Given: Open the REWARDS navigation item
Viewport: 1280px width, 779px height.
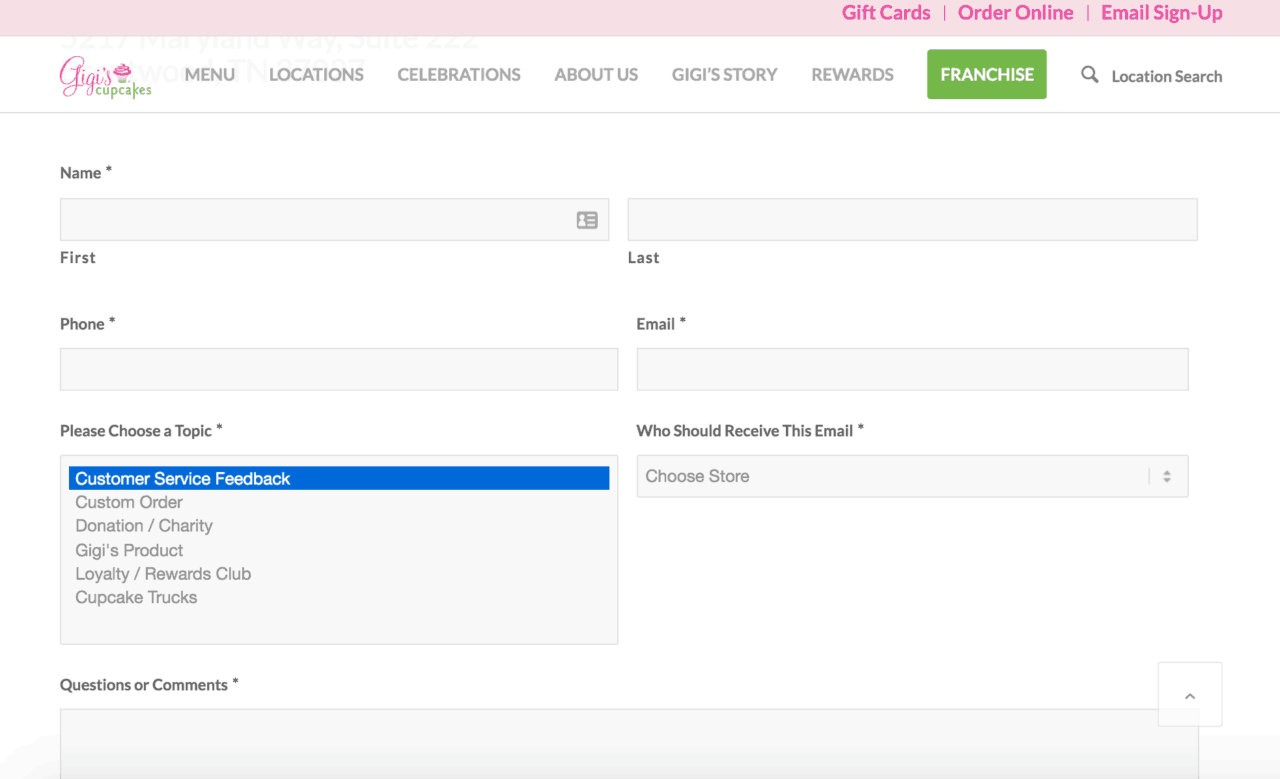Looking at the screenshot, I should pyautogui.click(x=852, y=75).
